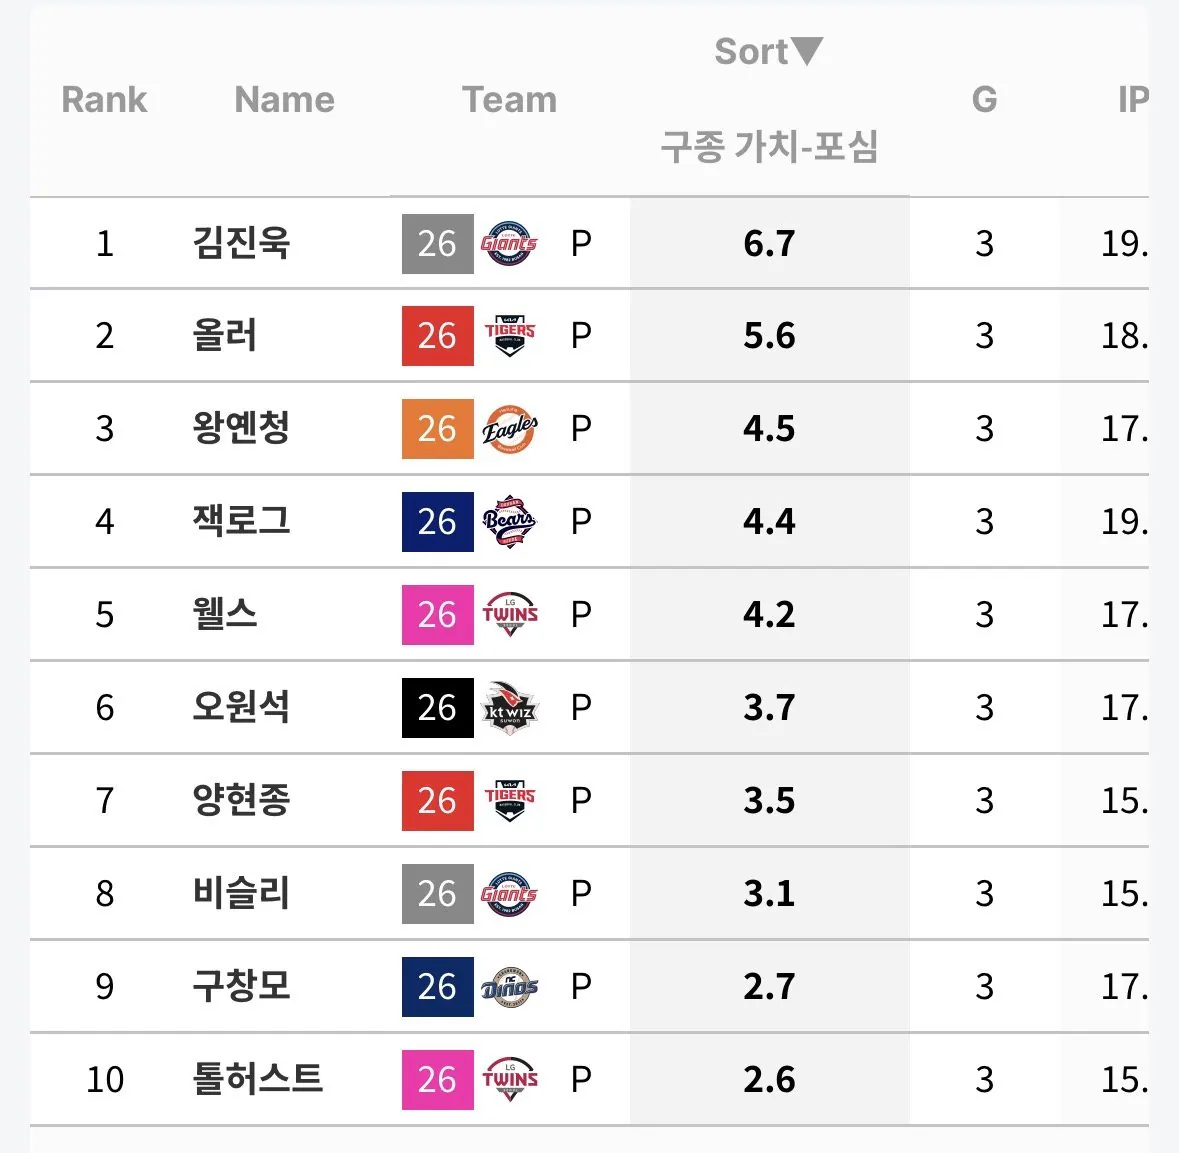This screenshot has width=1179, height=1153.
Task: Switch to the Name column header
Action: pos(284,99)
